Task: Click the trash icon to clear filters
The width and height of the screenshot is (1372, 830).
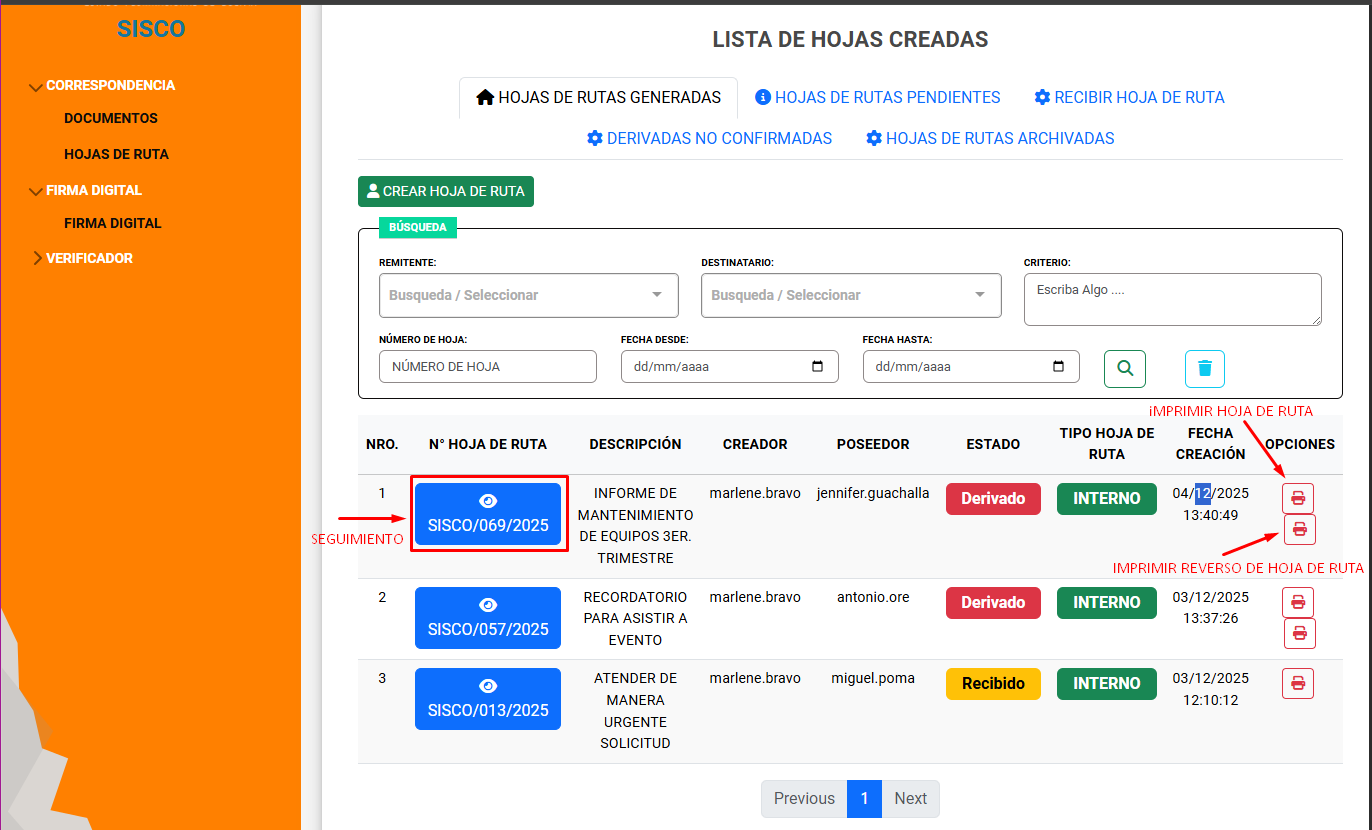Action: pos(1204,368)
